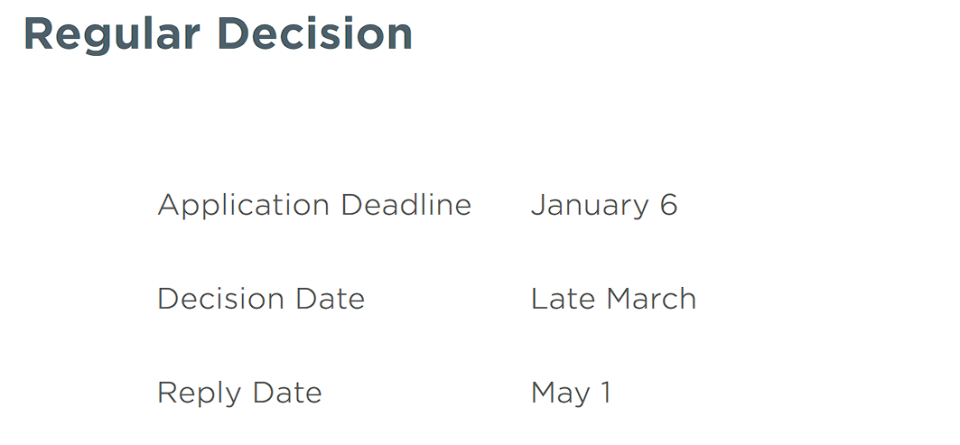Click the Late March value
This screenshot has height=445, width=960.
tap(613, 299)
